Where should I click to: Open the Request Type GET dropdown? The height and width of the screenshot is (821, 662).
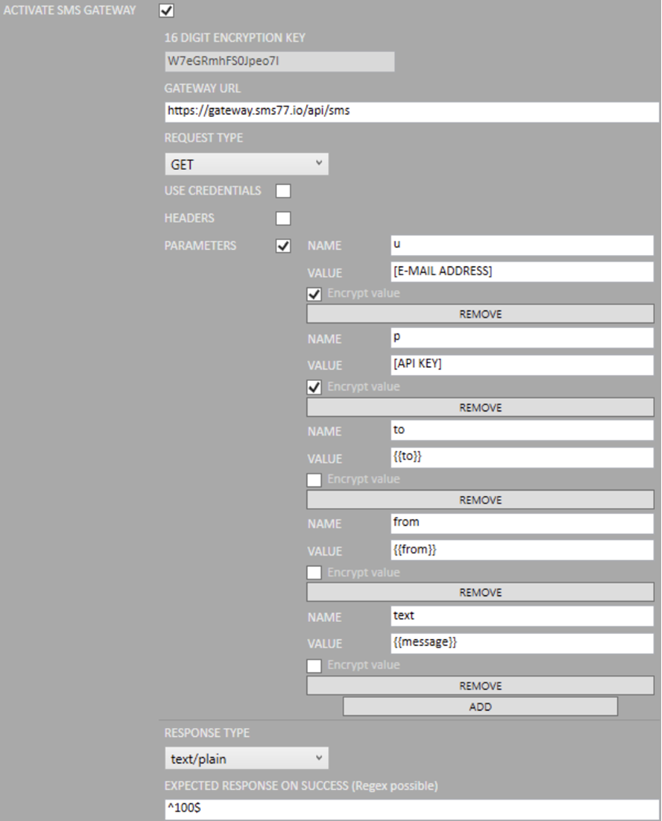pos(246,164)
